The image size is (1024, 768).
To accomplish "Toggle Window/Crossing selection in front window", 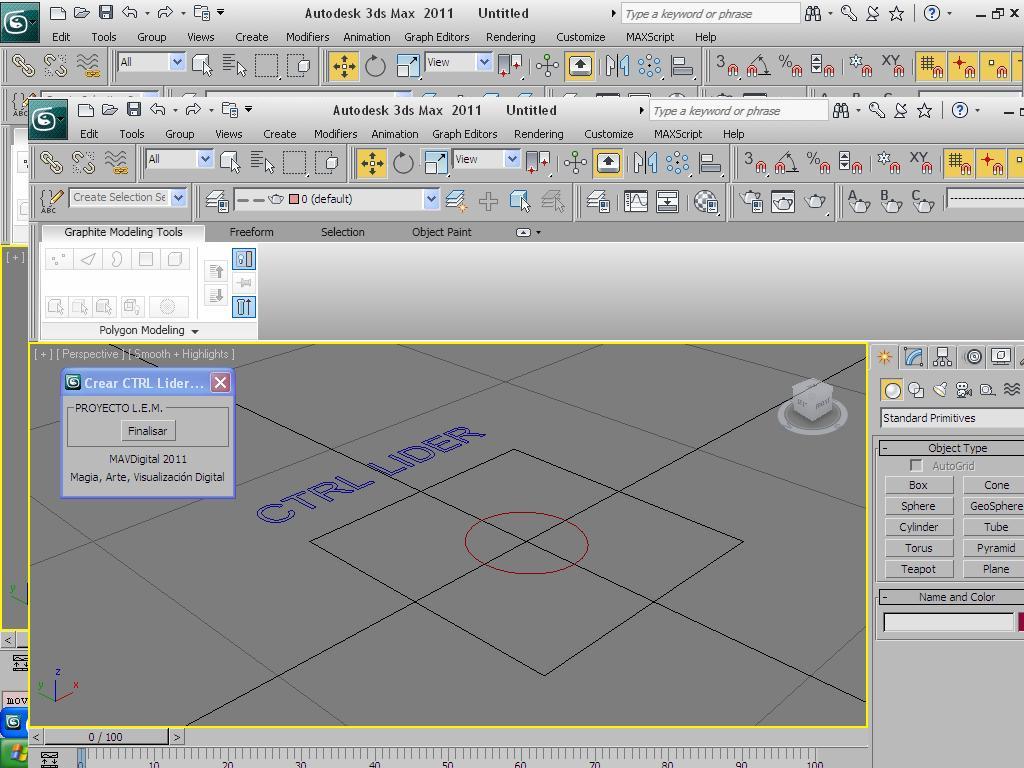I will point(326,162).
